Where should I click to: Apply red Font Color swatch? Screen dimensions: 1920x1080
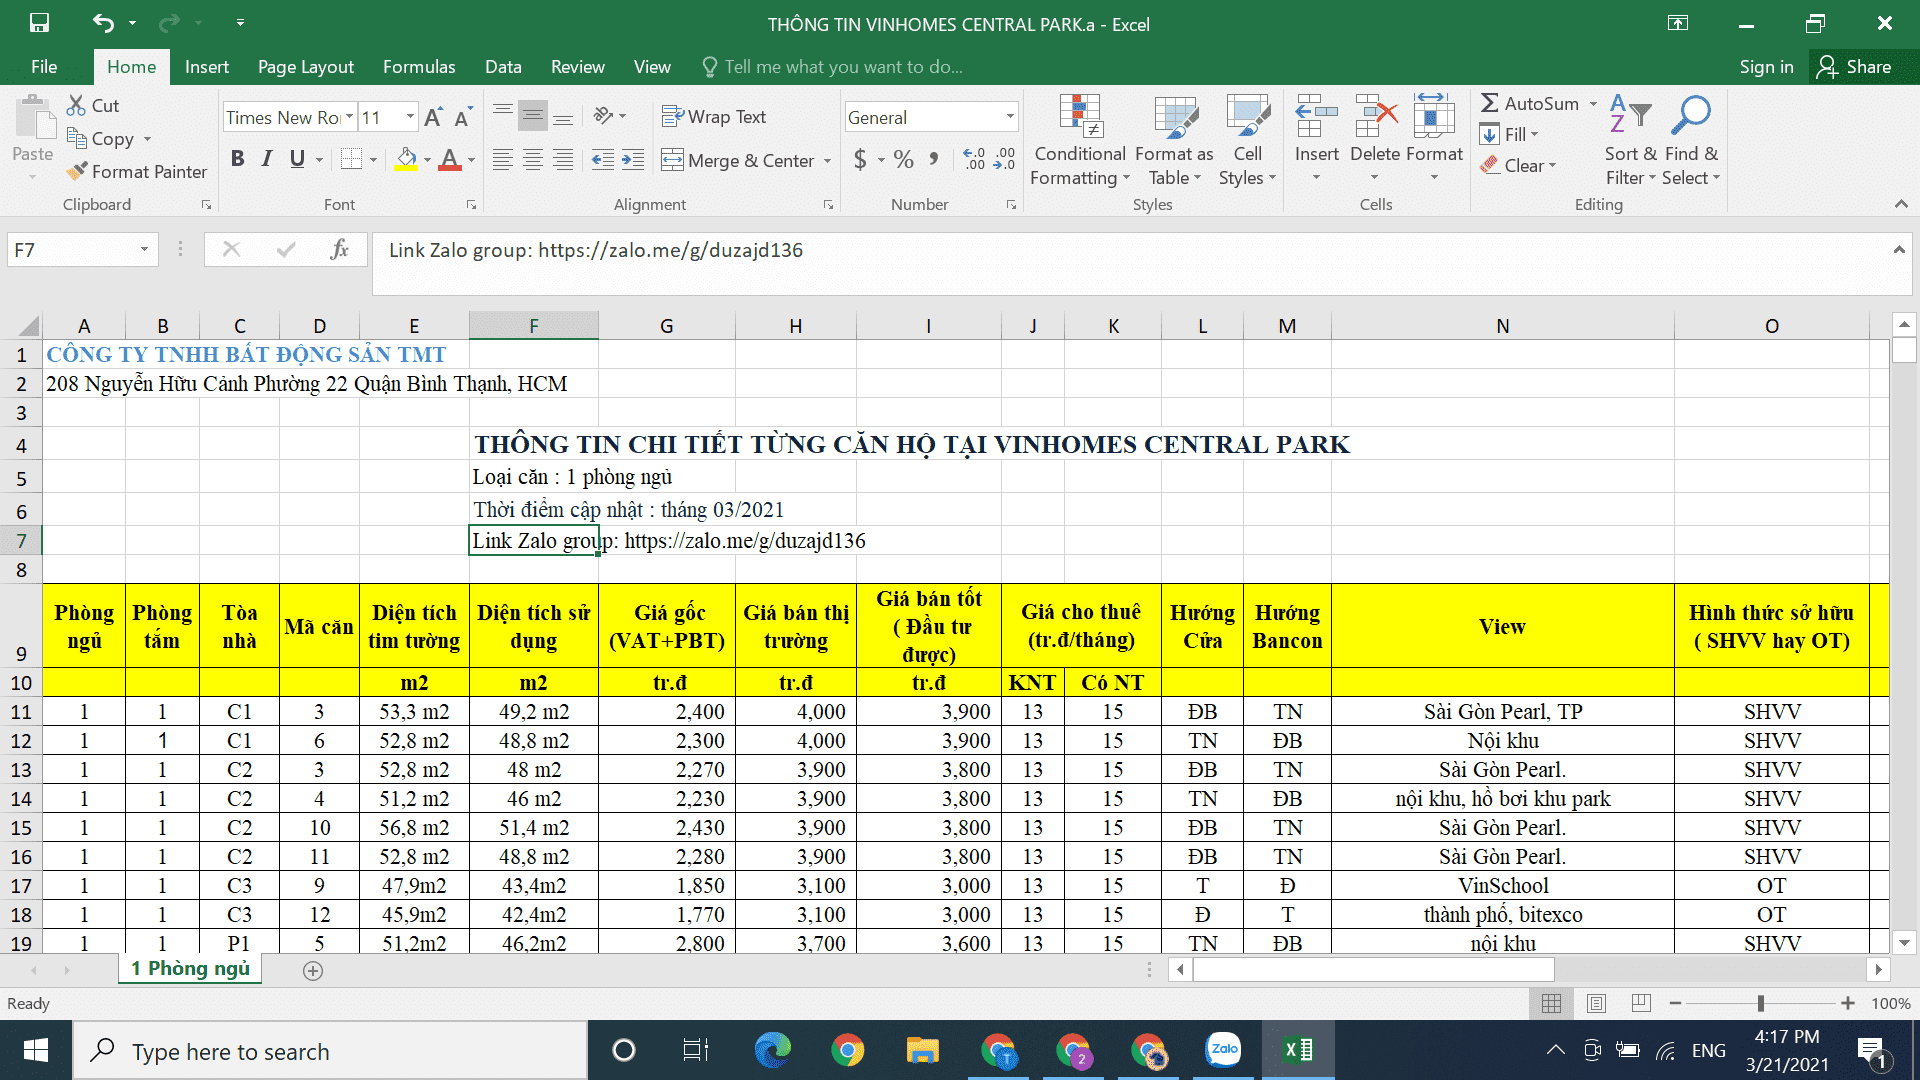450,160
